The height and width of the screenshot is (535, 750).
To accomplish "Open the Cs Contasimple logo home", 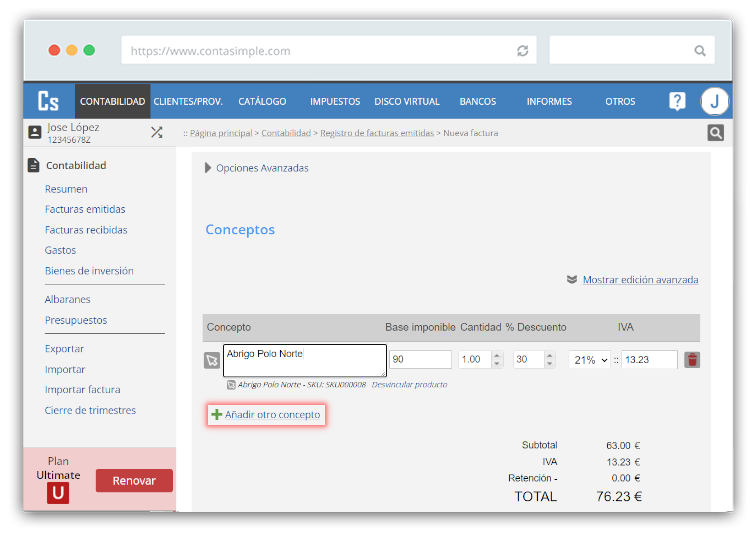I will (48, 101).
